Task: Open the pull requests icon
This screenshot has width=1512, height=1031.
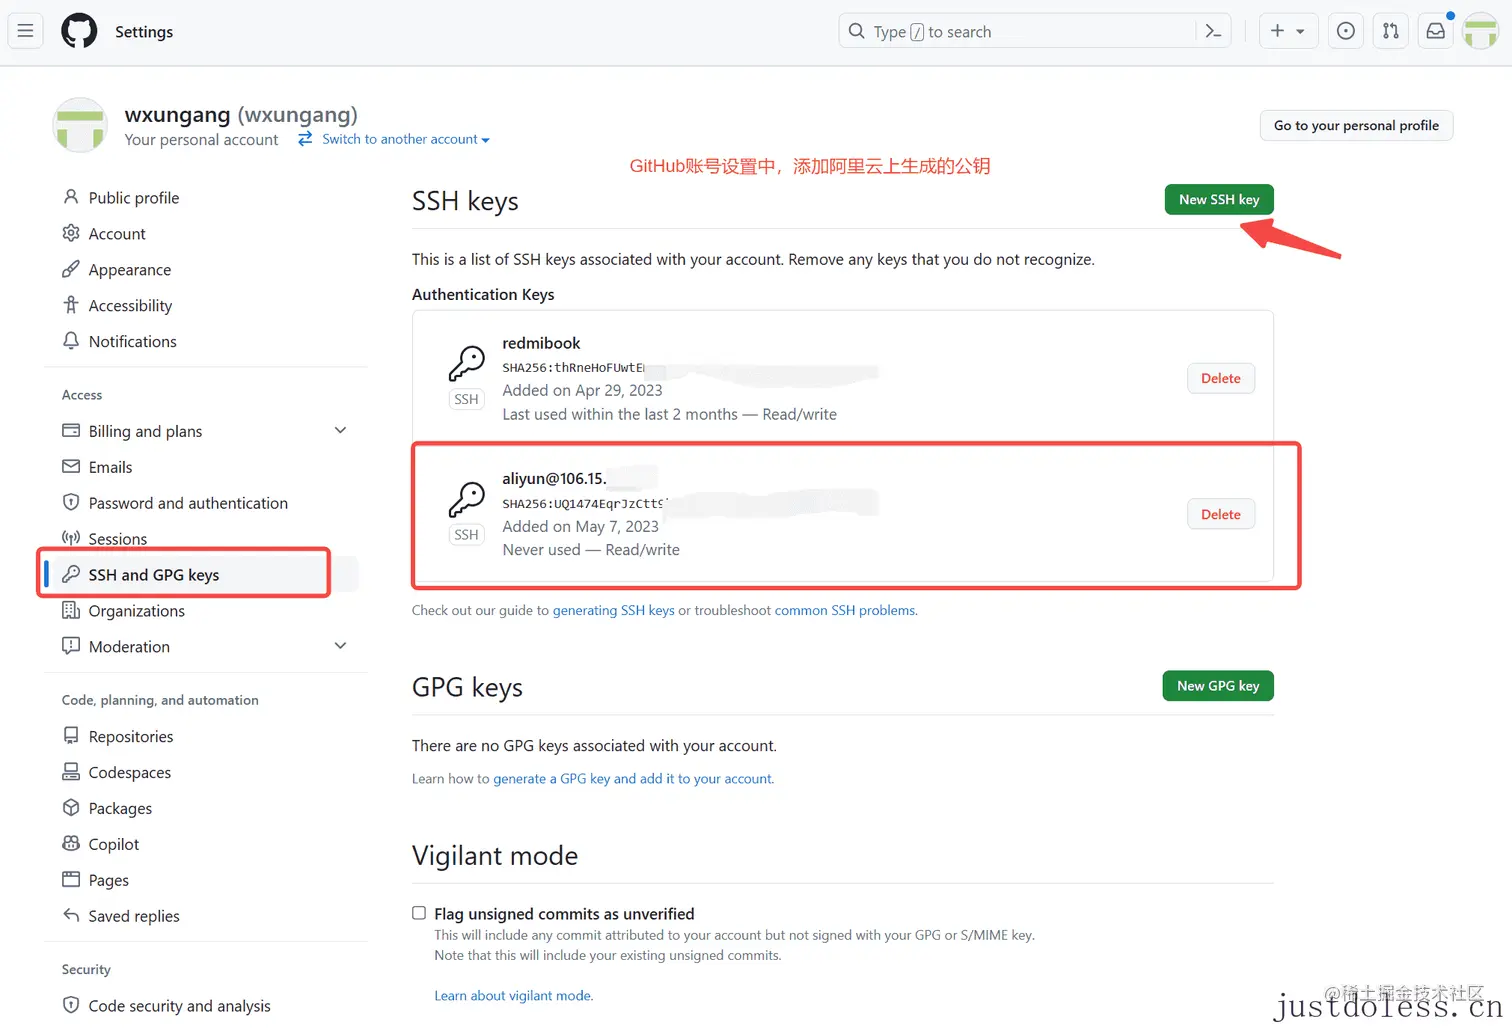Action: coord(1390,30)
